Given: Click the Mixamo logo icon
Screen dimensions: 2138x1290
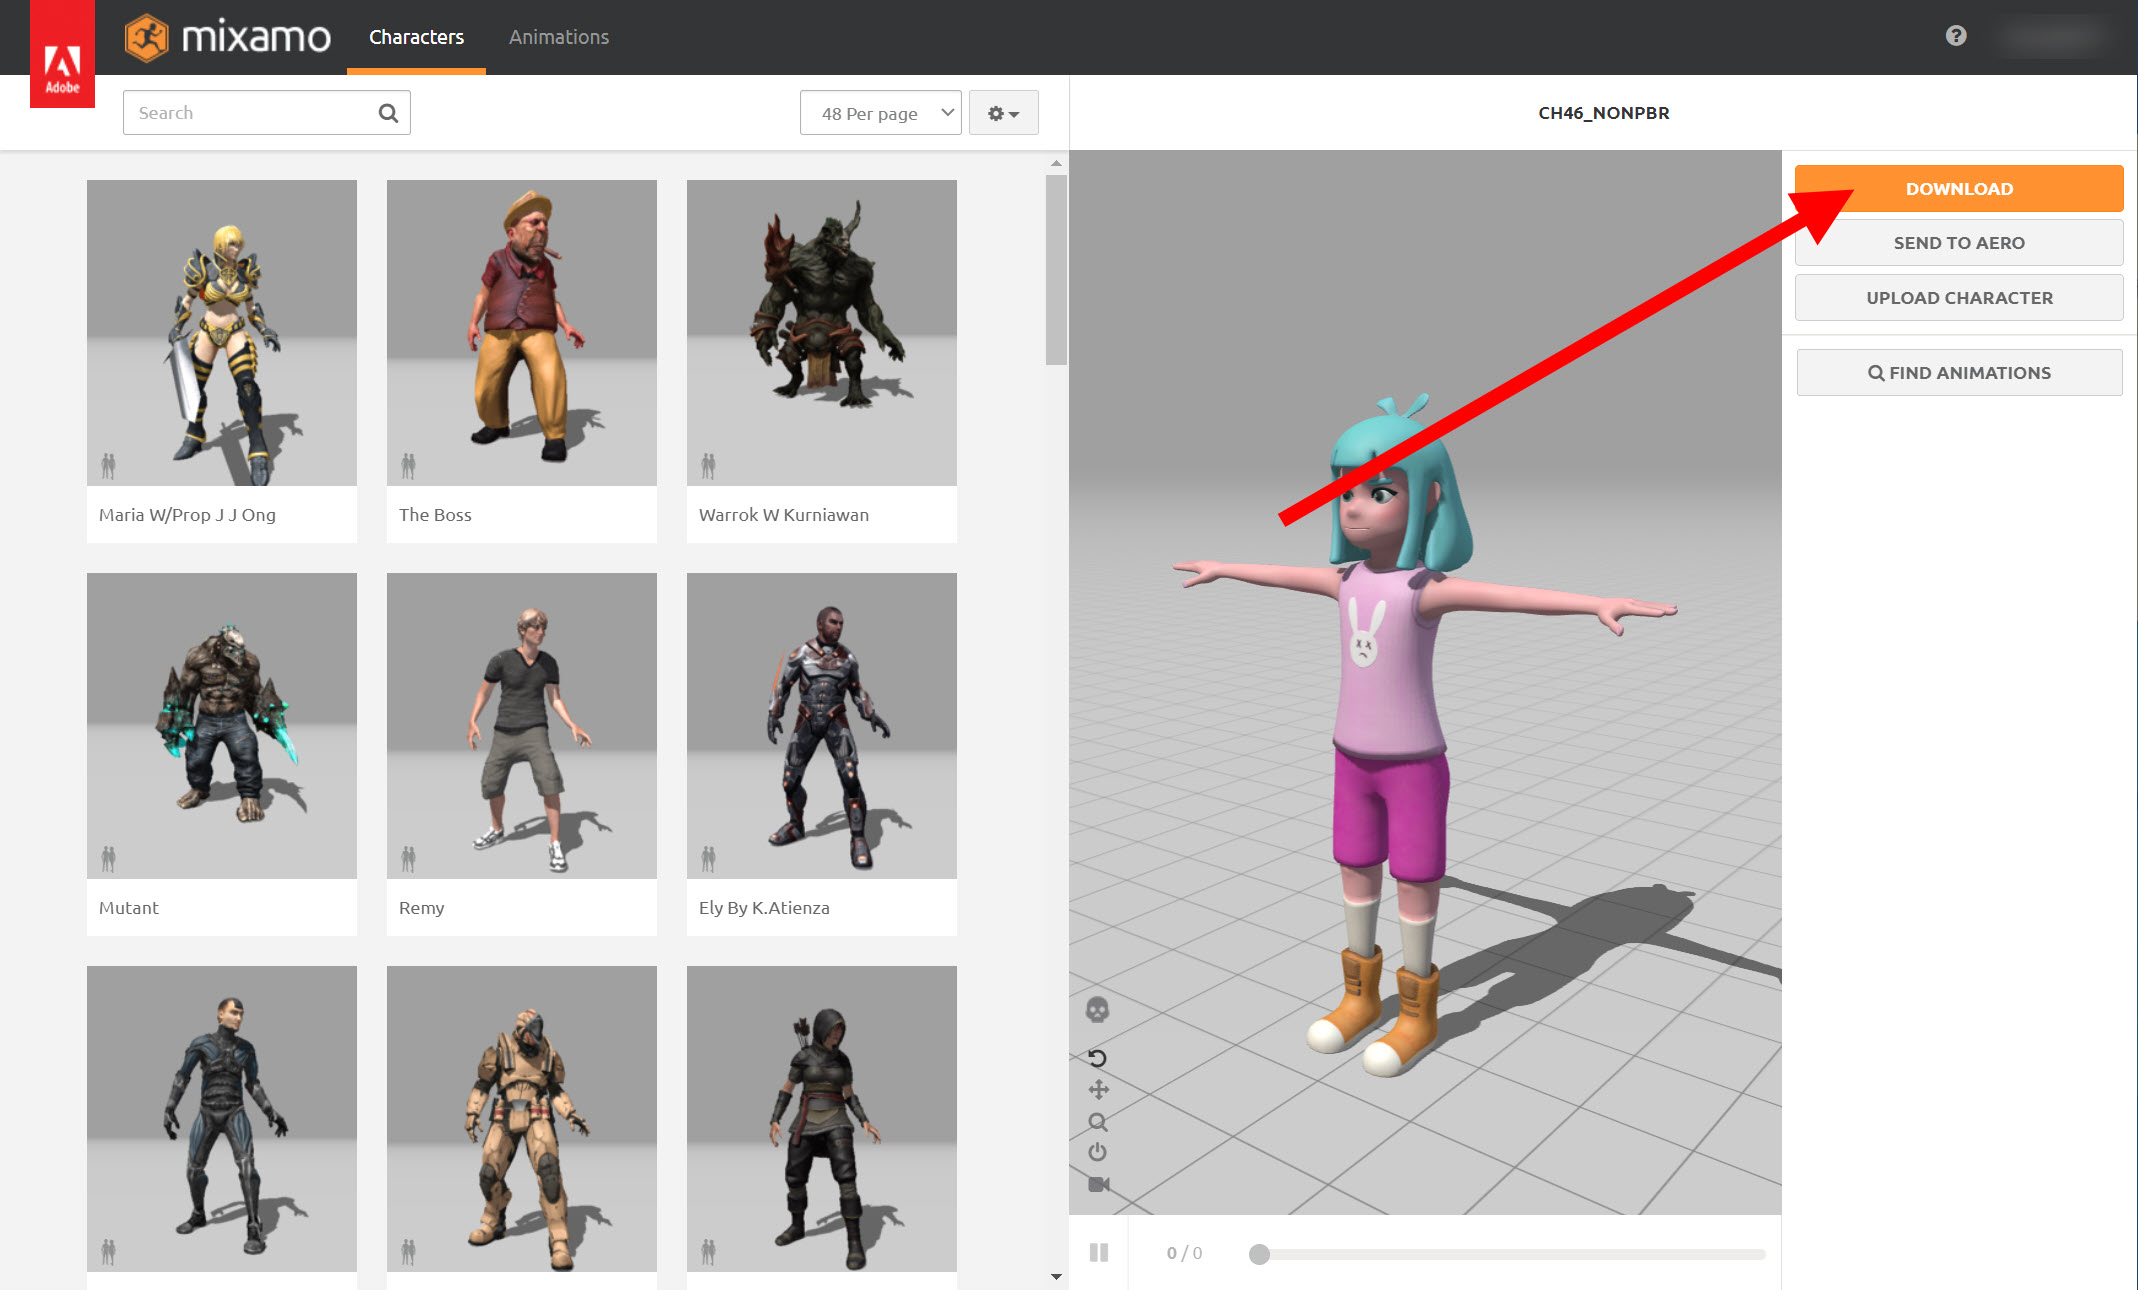Looking at the screenshot, I should (x=147, y=38).
